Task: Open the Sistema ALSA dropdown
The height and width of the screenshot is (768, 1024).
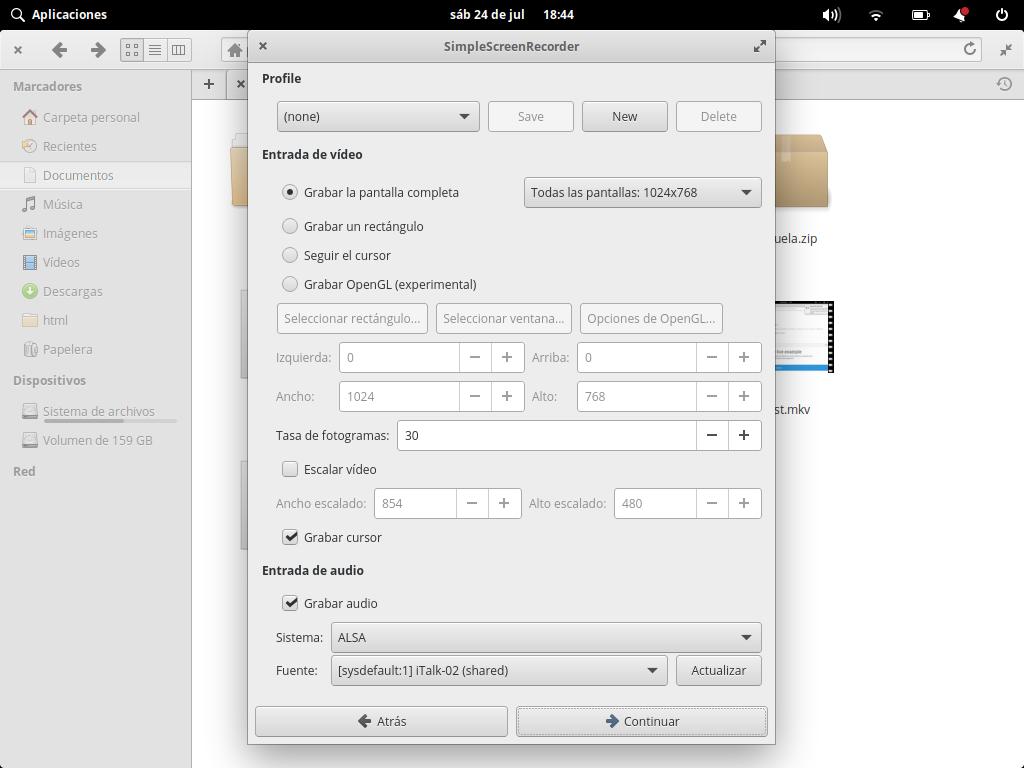Action: 546,637
